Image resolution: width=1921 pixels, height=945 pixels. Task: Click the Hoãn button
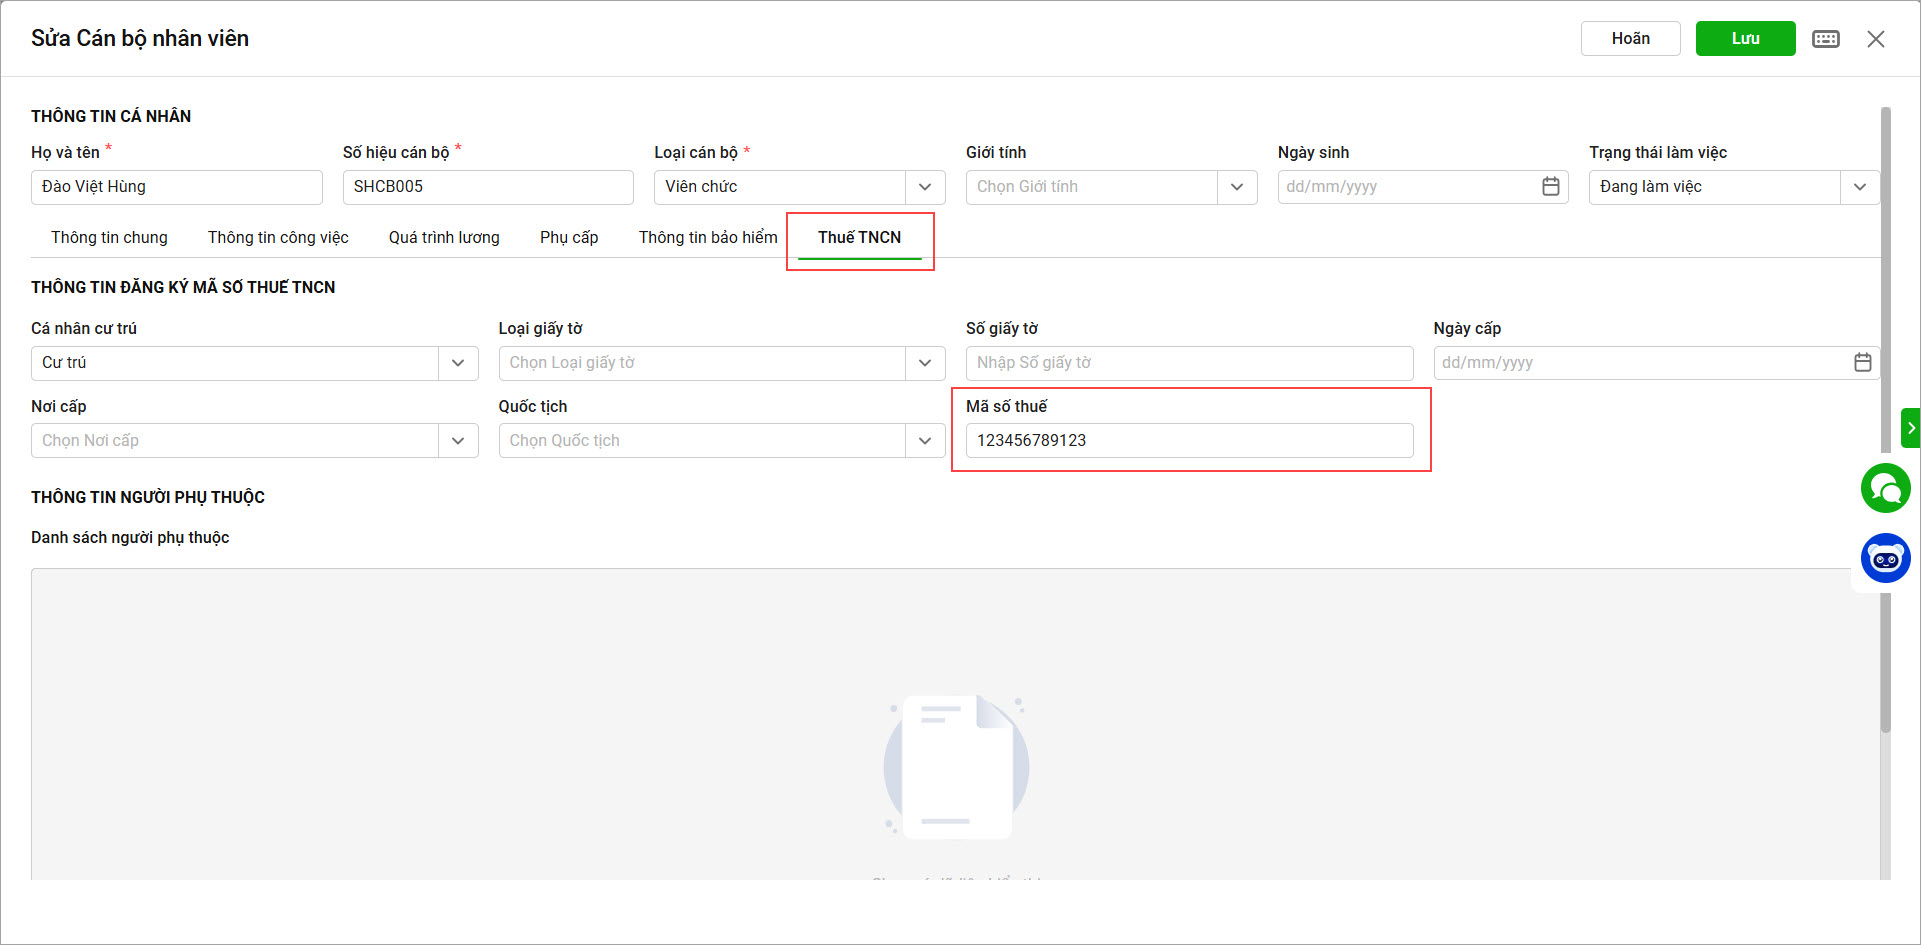1630,39
